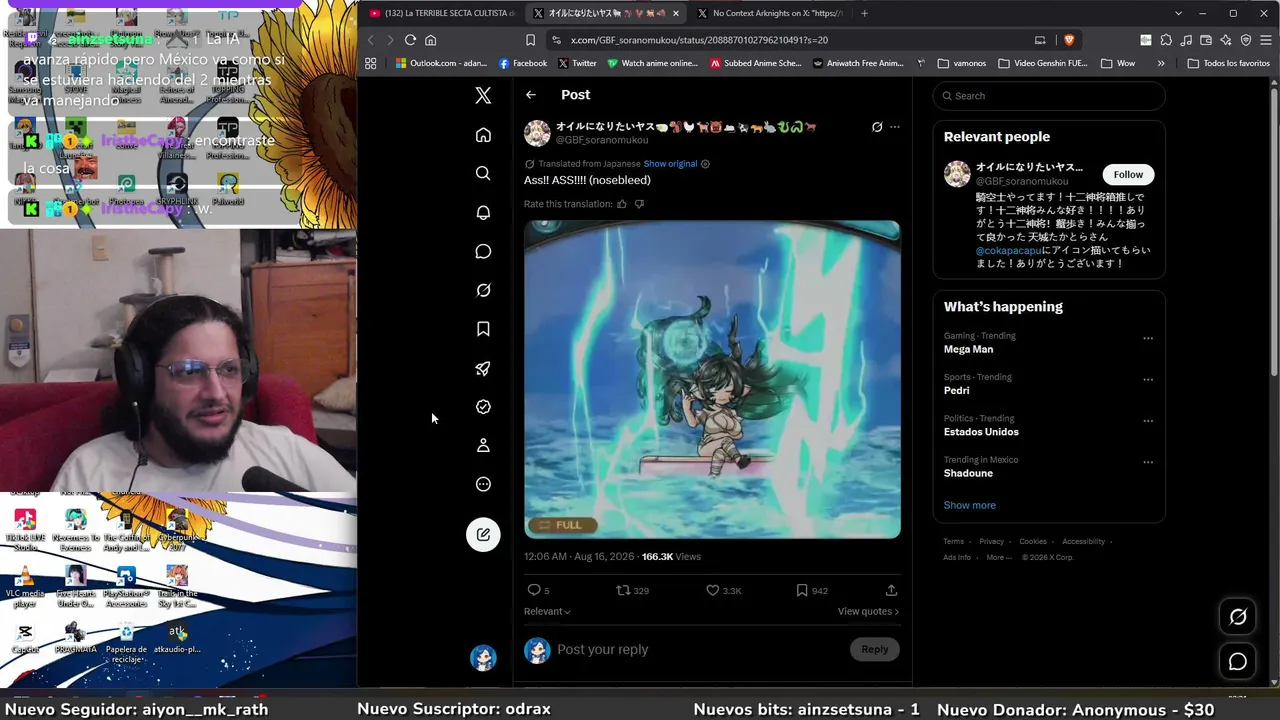Switch to the YouTube La TERRIBLE SECTA tab
The width and height of the screenshot is (1280, 720).
(442, 13)
